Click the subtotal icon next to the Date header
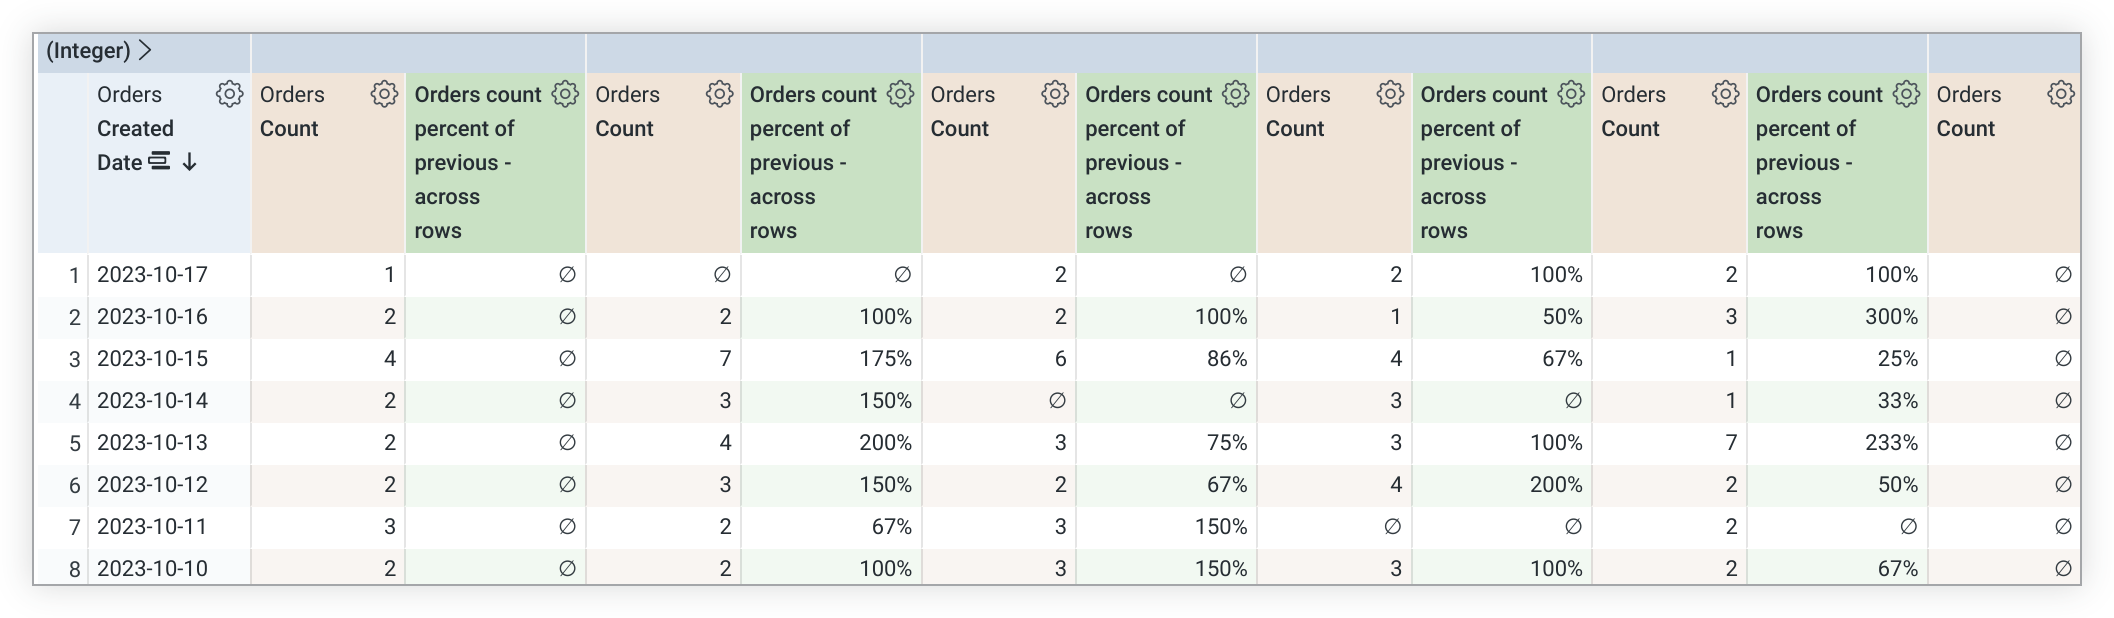Viewport: 2114px width, 618px height. pyautogui.click(x=160, y=162)
